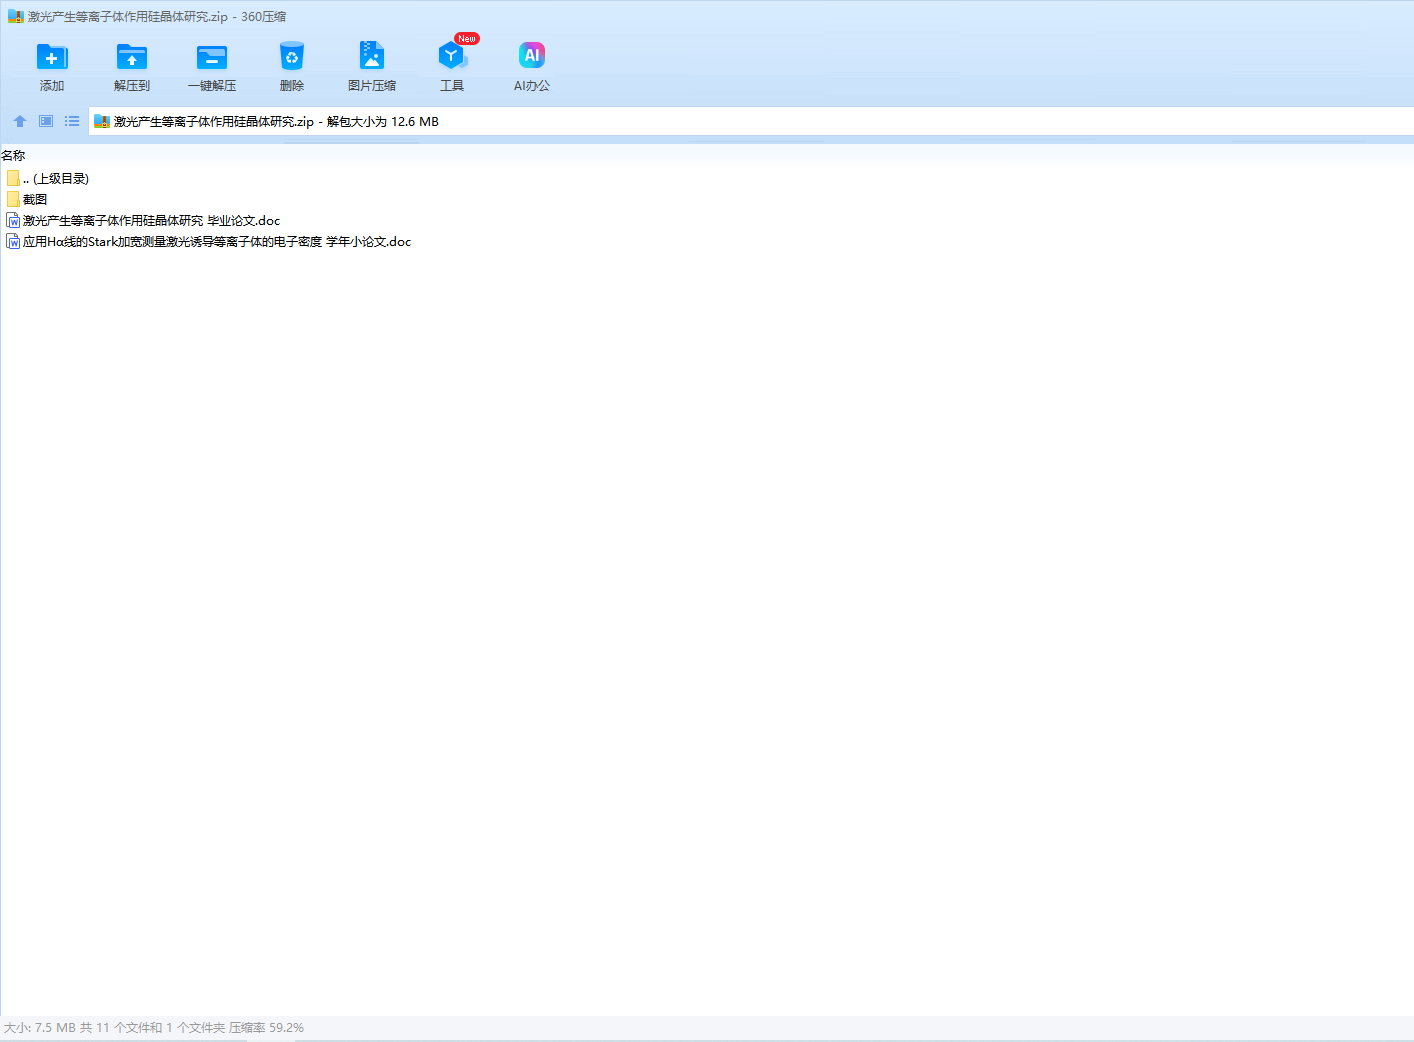Image resolution: width=1414 pixels, height=1042 pixels.
Task: Click the yellow folder icon of 截图
Action: pos(13,199)
